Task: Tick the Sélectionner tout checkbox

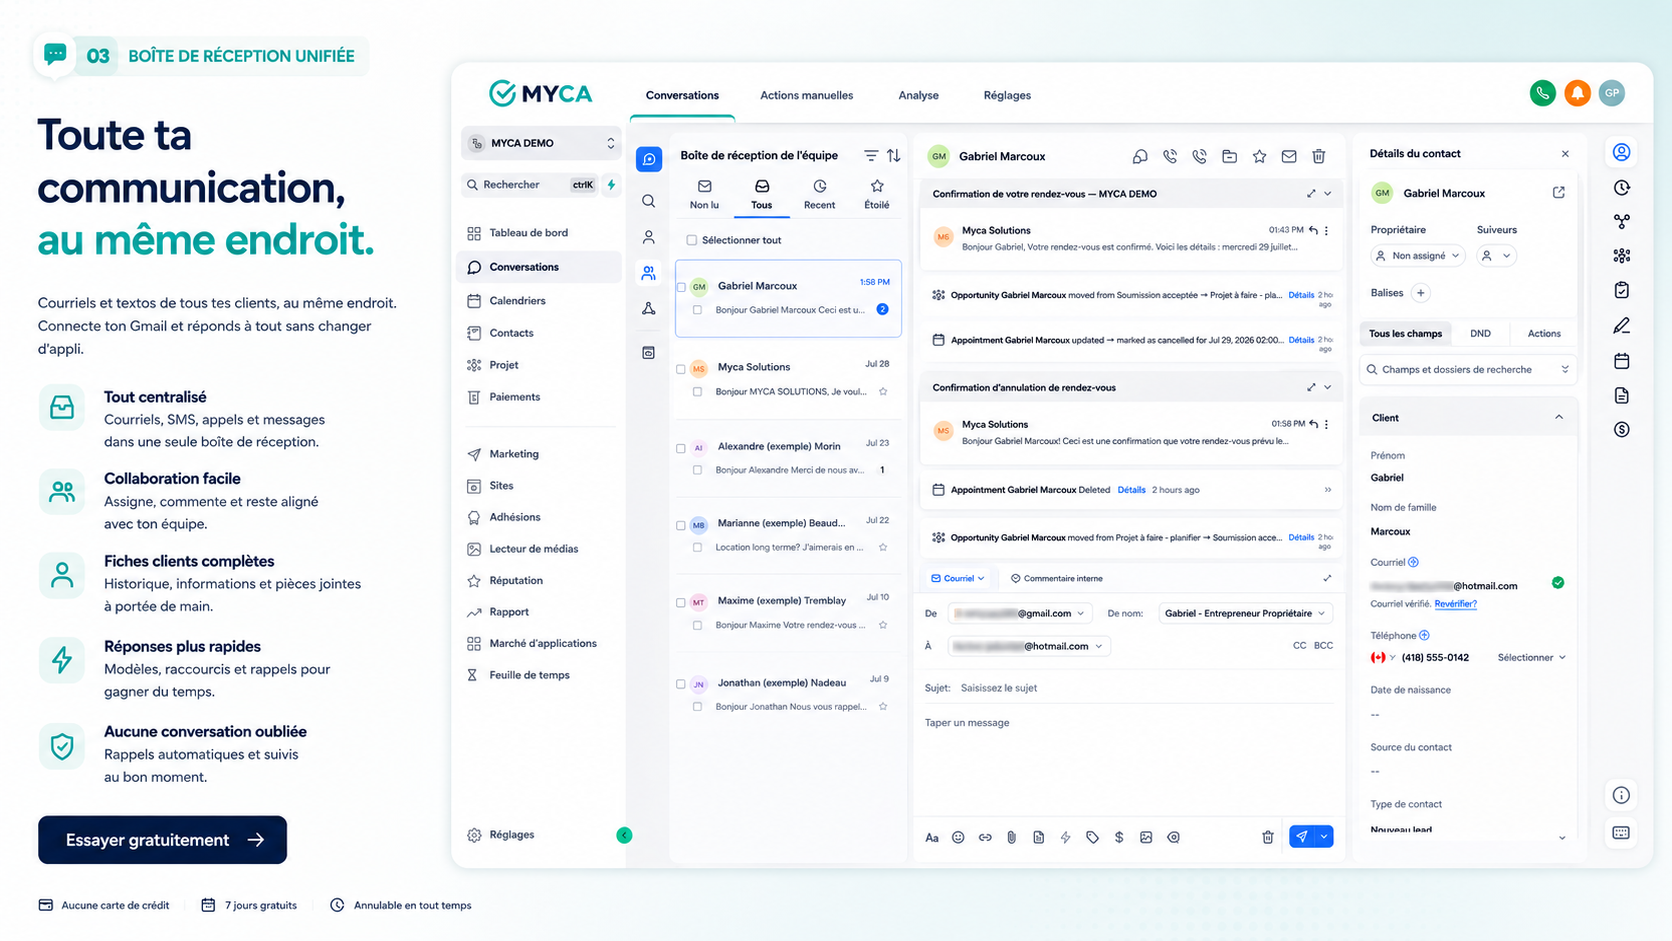Action: tap(691, 240)
